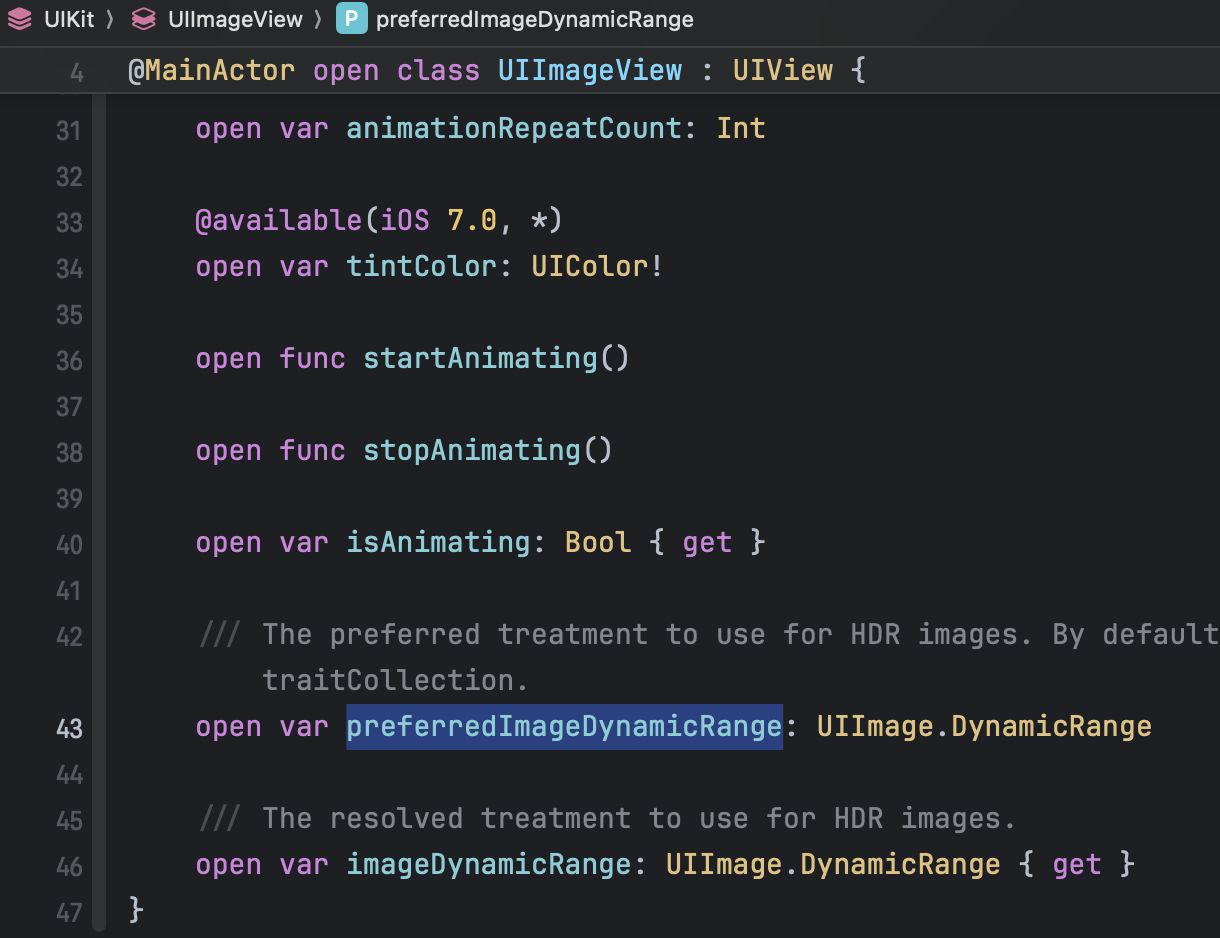Screen dimensions: 1220x938
Task: Click the @MainActor attribute
Action: 211,70
